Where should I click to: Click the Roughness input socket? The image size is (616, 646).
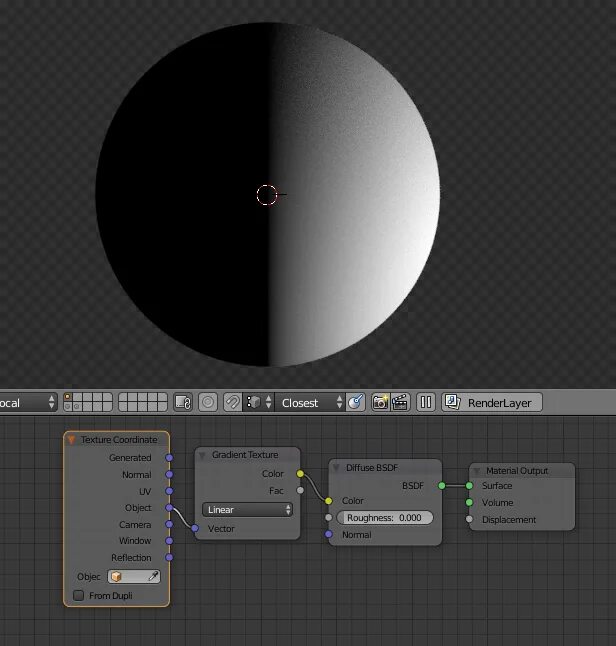328,517
